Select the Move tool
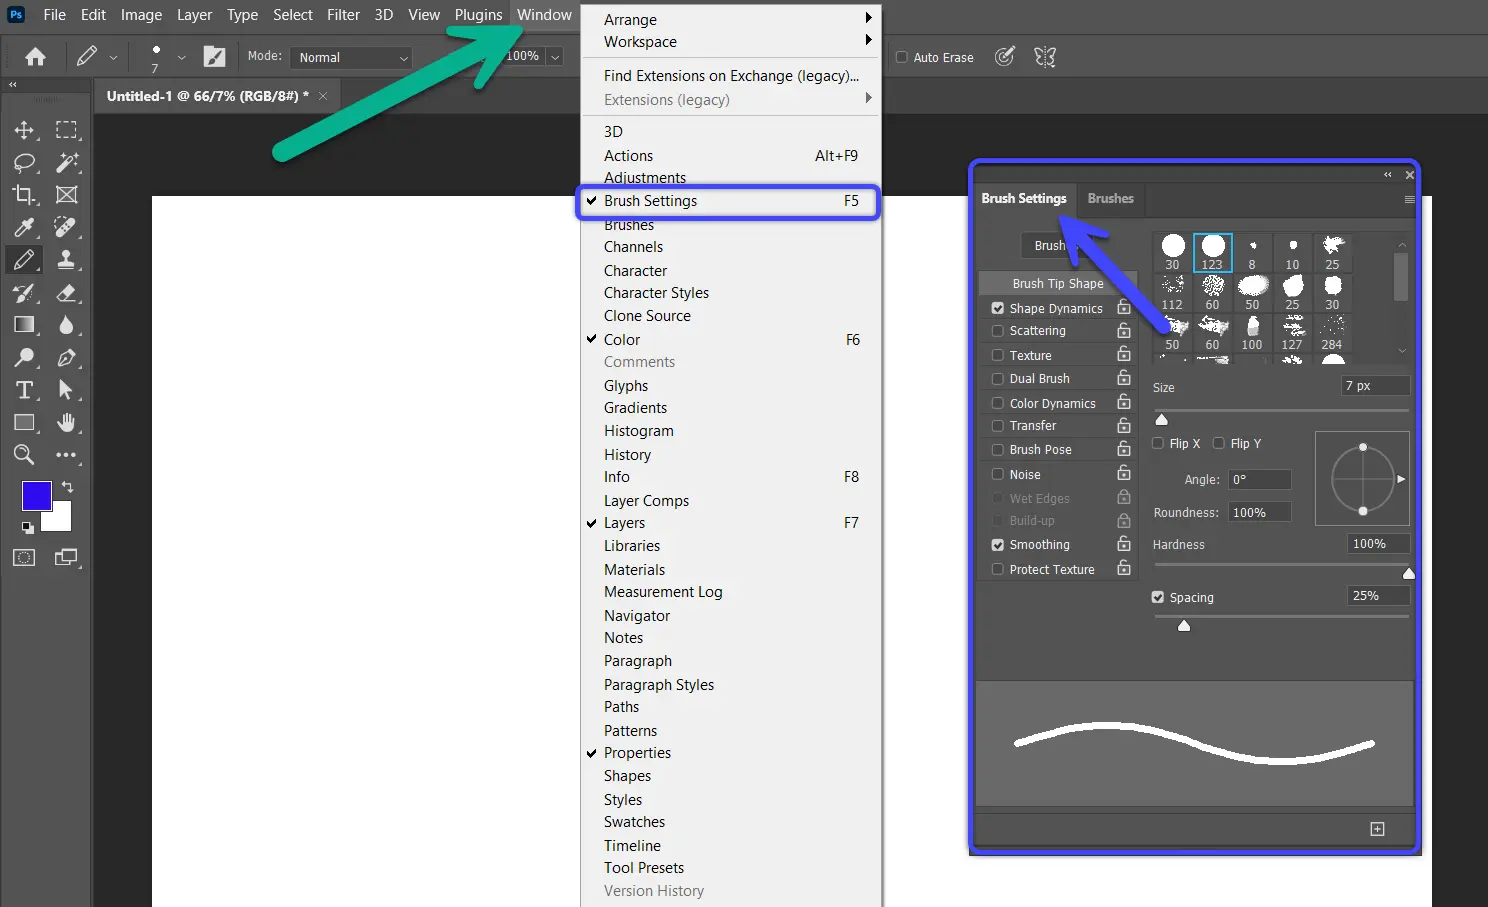This screenshot has height=907, width=1488. 24,130
